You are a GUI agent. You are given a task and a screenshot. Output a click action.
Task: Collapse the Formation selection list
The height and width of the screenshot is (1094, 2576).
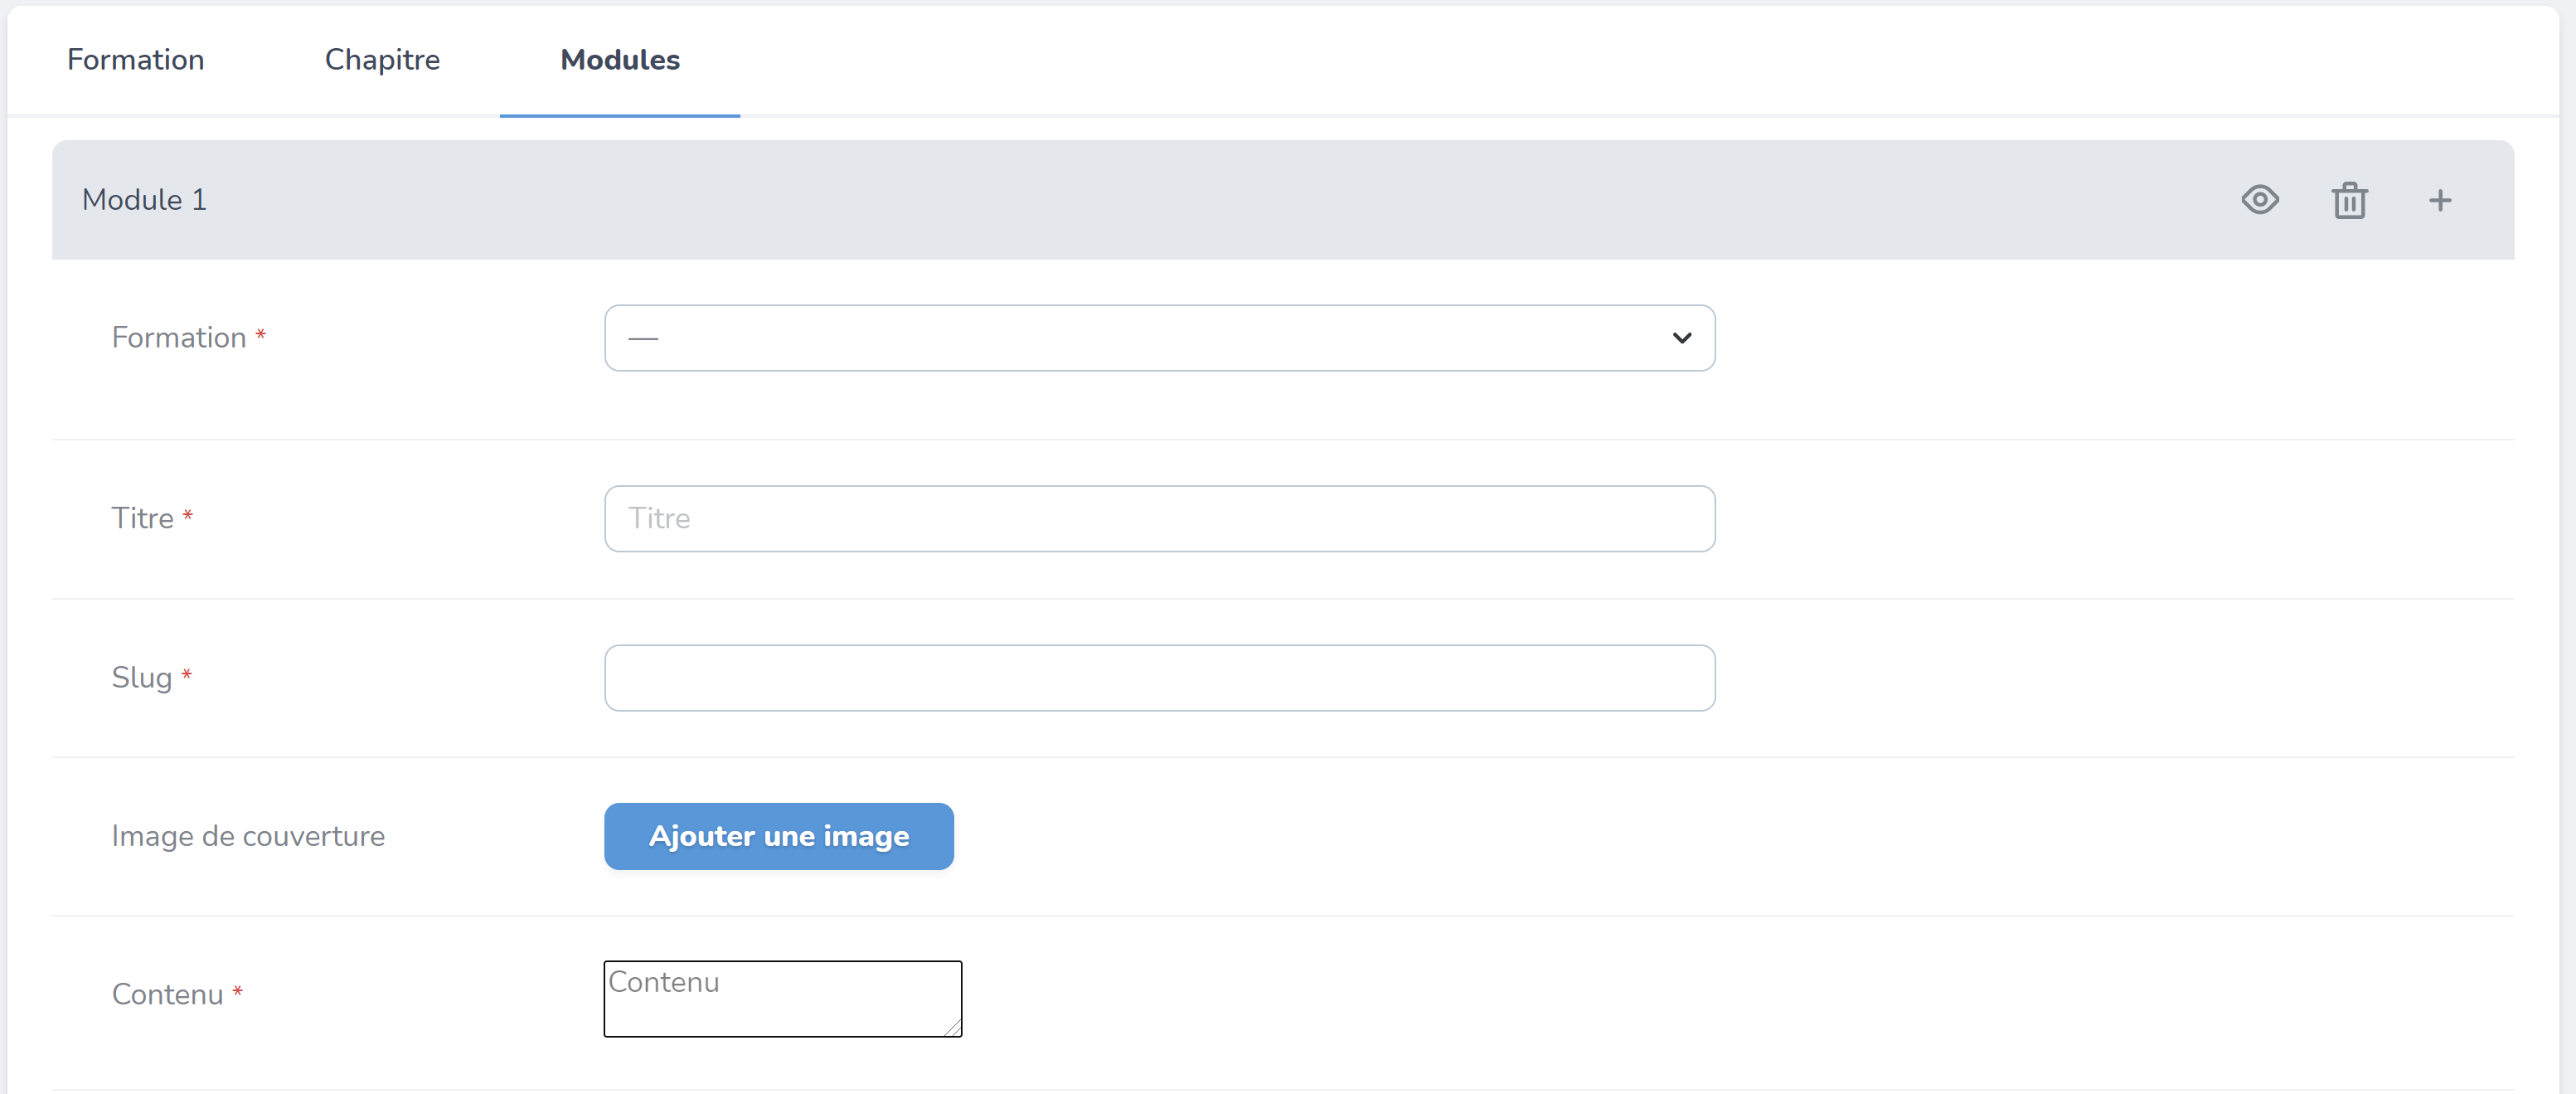point(1682,338)
